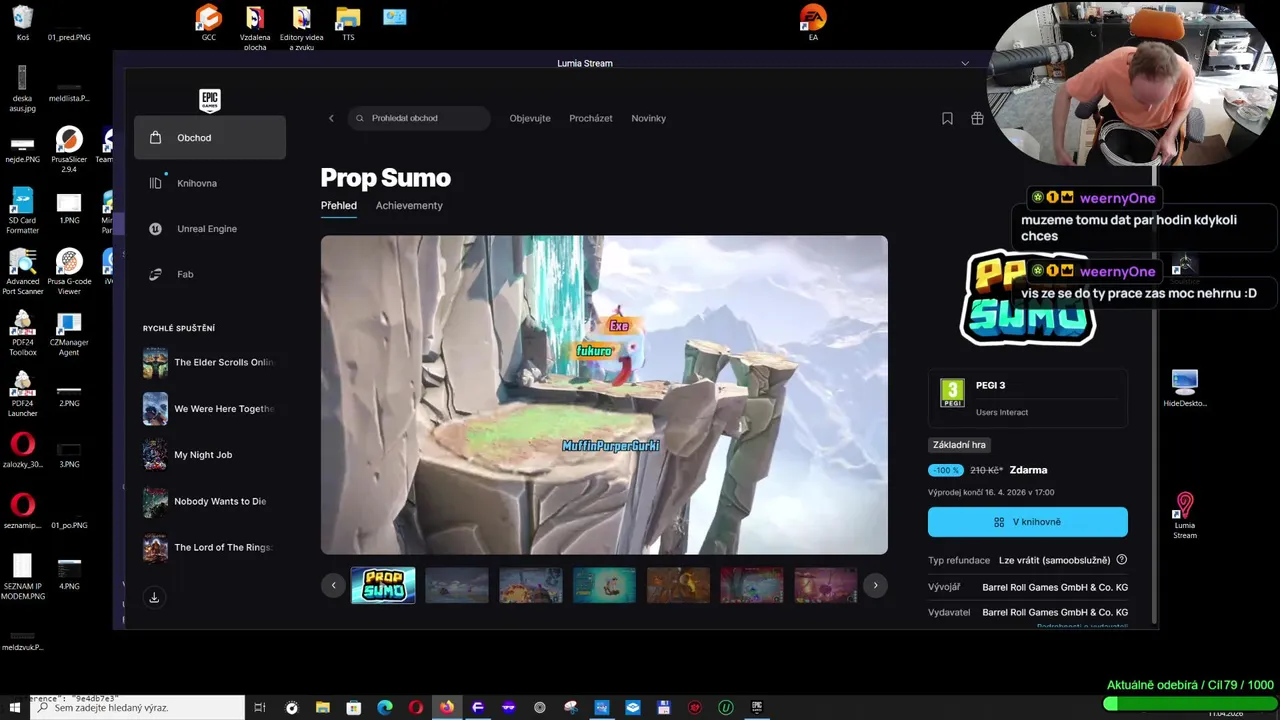Click the refund type help question icon
Viewport: 1280px width, 720px height.
[x=1121, y=560]
